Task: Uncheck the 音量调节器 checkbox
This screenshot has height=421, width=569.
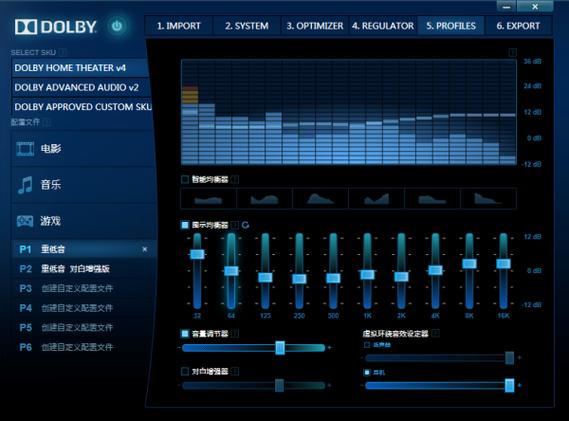Action: [x=185, y=333]
